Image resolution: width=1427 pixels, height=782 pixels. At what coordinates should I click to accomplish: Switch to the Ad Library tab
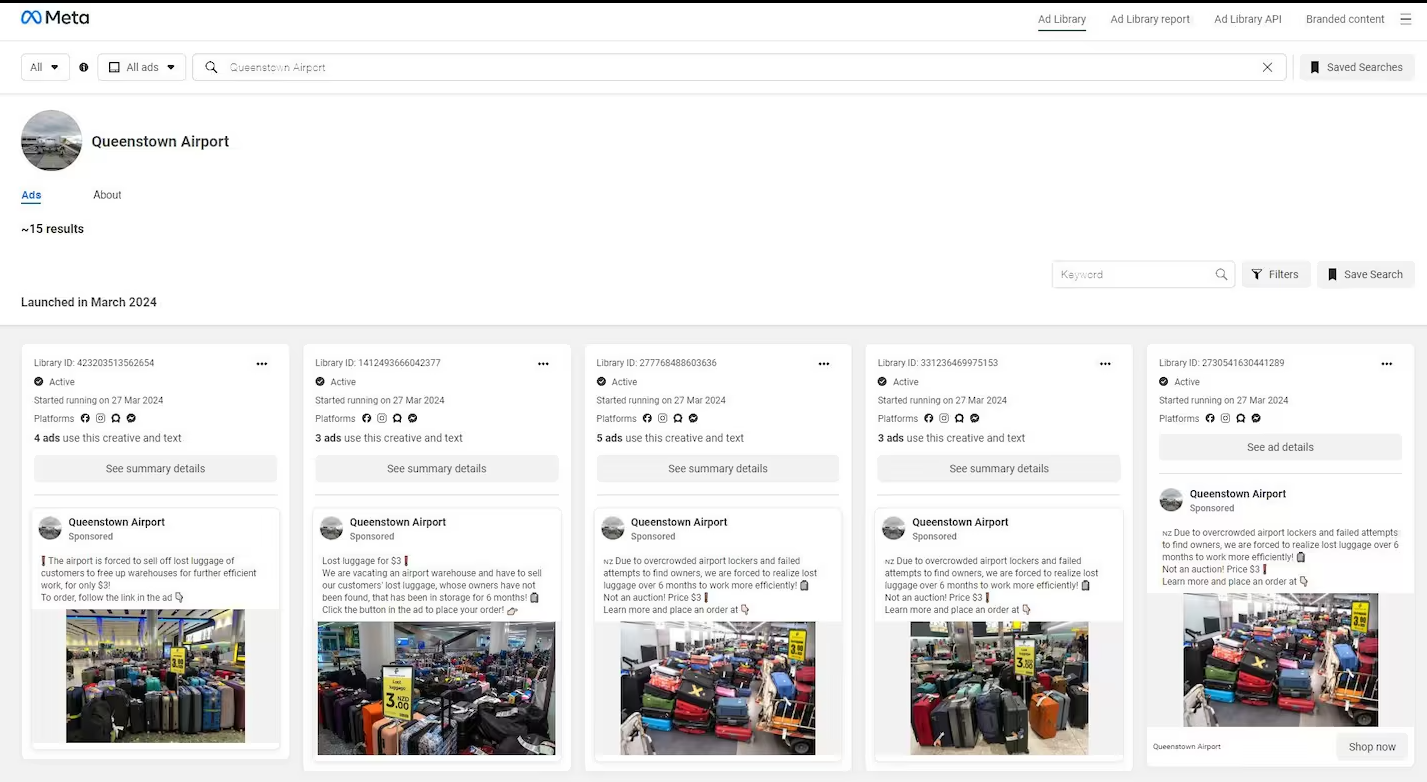tap(1062, 19)
